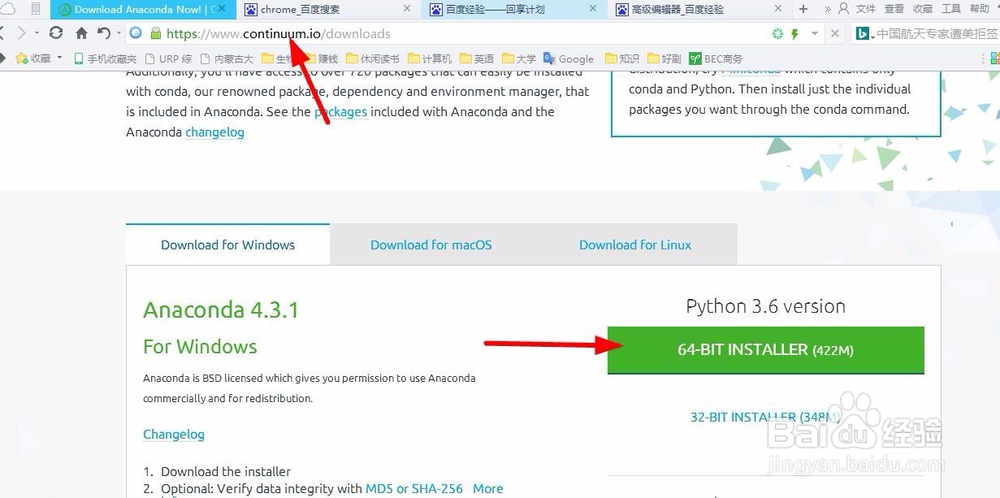Open 赚钱 bookmark folder
The image size is (1000, 498).
(321, 59)
